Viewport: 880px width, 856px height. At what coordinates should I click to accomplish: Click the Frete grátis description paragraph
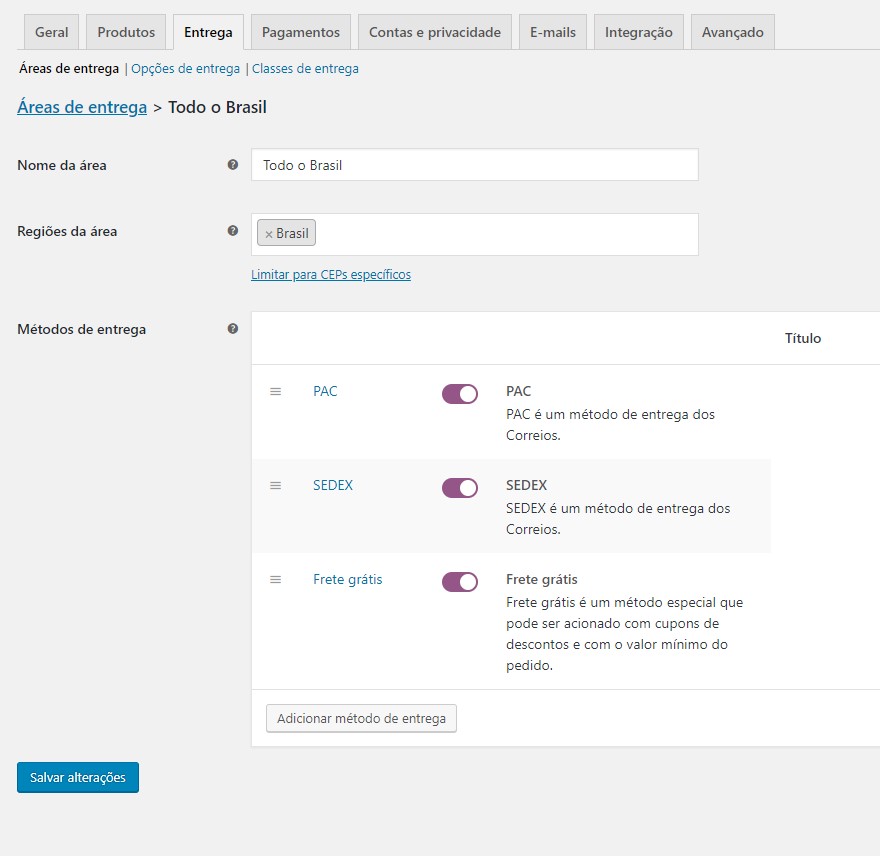[624, 634]
